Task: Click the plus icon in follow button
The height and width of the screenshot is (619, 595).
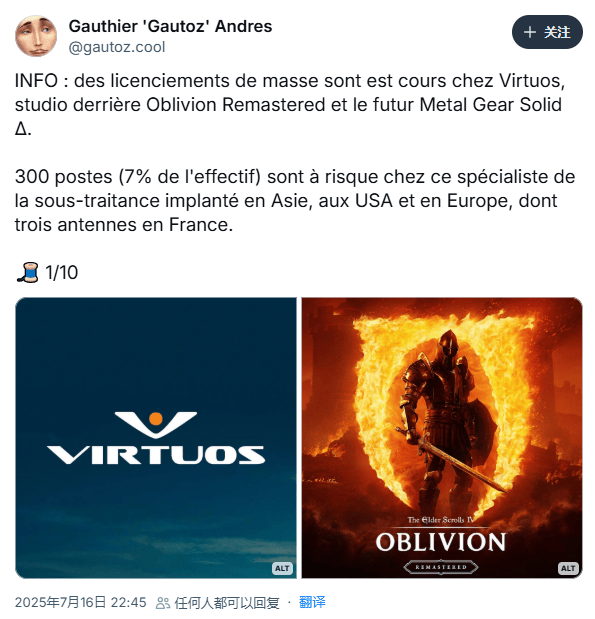Action: (x=529, y=32)
